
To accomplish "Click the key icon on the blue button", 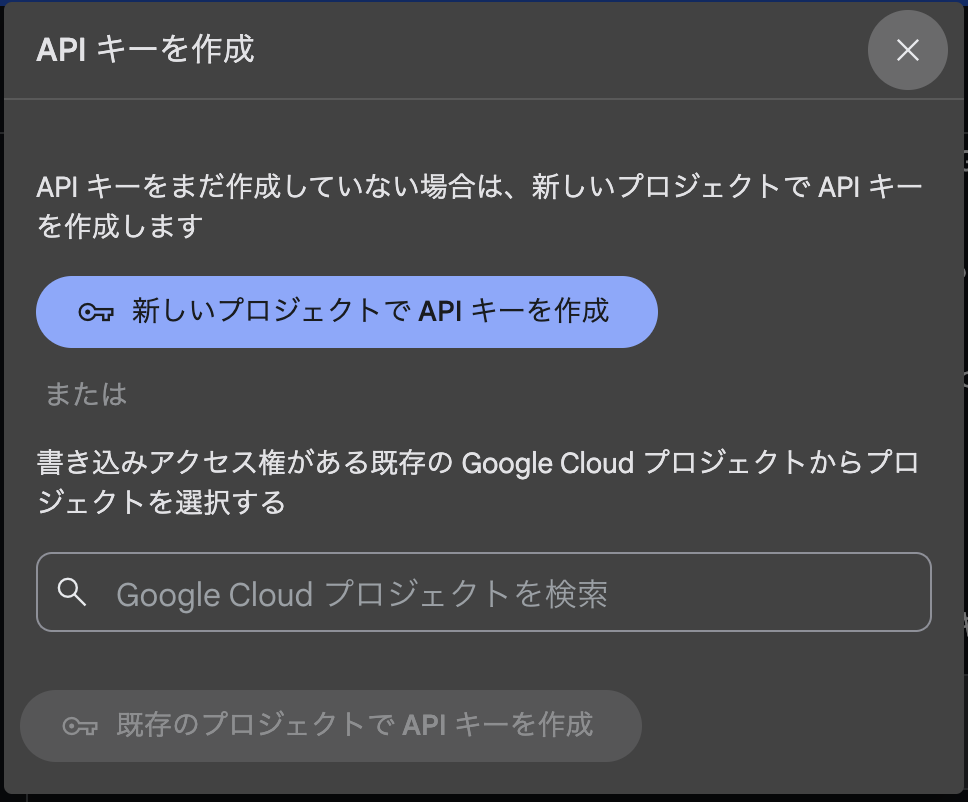I will 96,312.
